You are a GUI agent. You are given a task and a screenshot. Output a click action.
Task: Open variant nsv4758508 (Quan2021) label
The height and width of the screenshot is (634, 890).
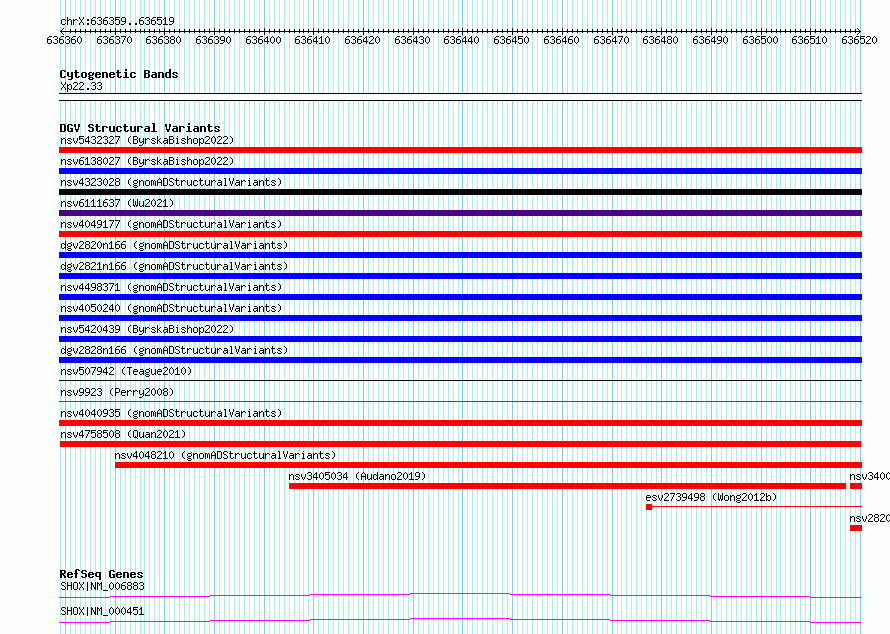(123, 434)
